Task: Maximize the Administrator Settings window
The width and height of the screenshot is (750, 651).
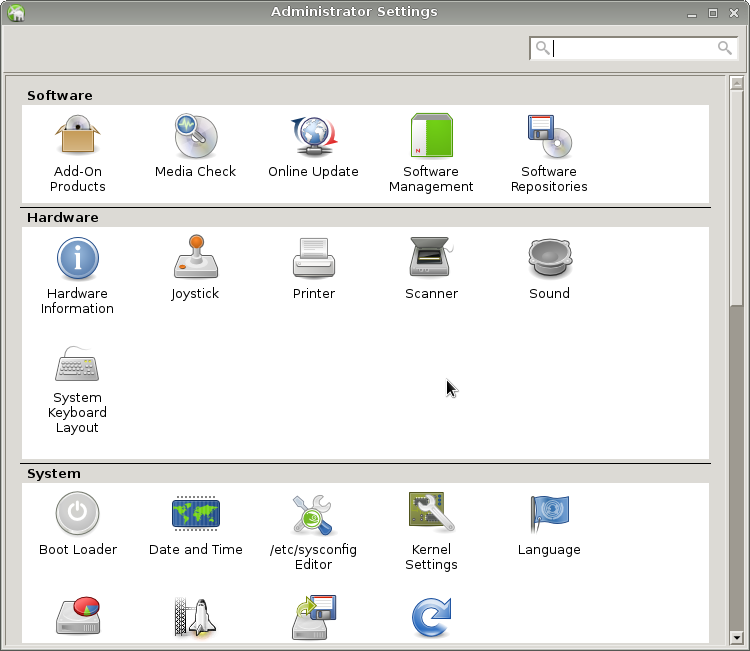Action: tap(713, 13)
